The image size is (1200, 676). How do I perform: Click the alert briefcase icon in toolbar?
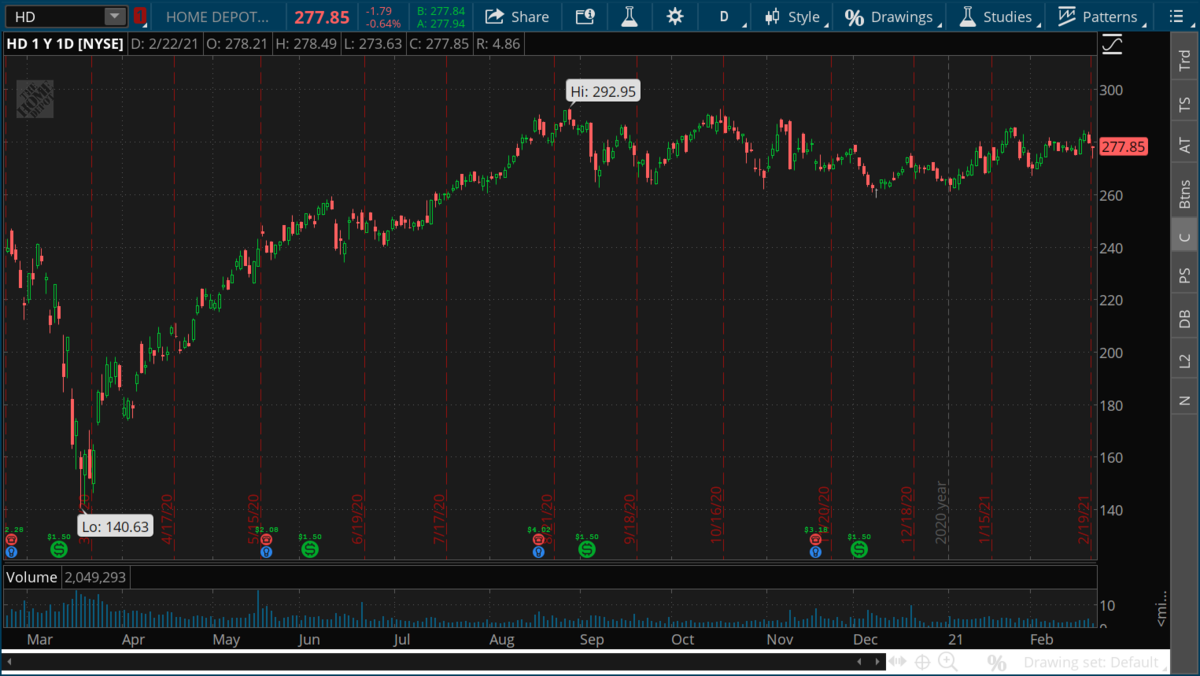pyautogui.click(x=585, y=16)
